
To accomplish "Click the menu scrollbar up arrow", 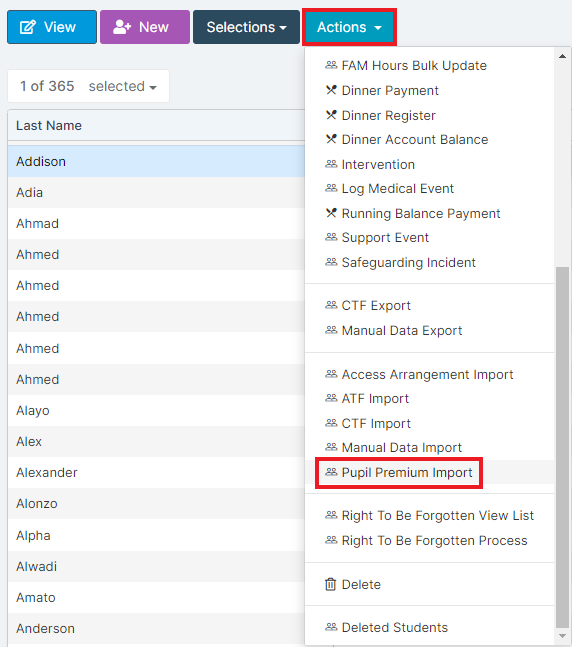I will (562, 56).
